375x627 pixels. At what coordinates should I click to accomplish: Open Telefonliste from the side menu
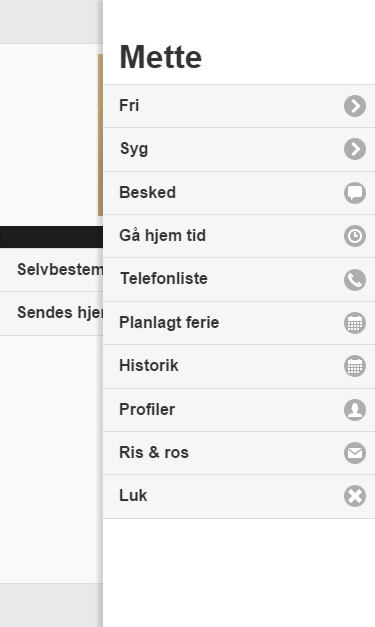tap(239, 280)
